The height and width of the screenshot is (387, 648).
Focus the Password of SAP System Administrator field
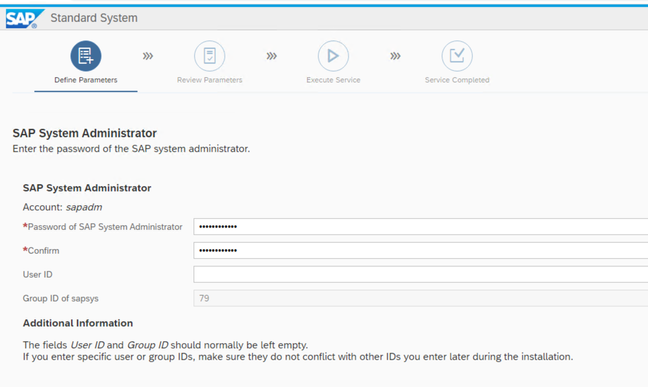tap(421, 227)
